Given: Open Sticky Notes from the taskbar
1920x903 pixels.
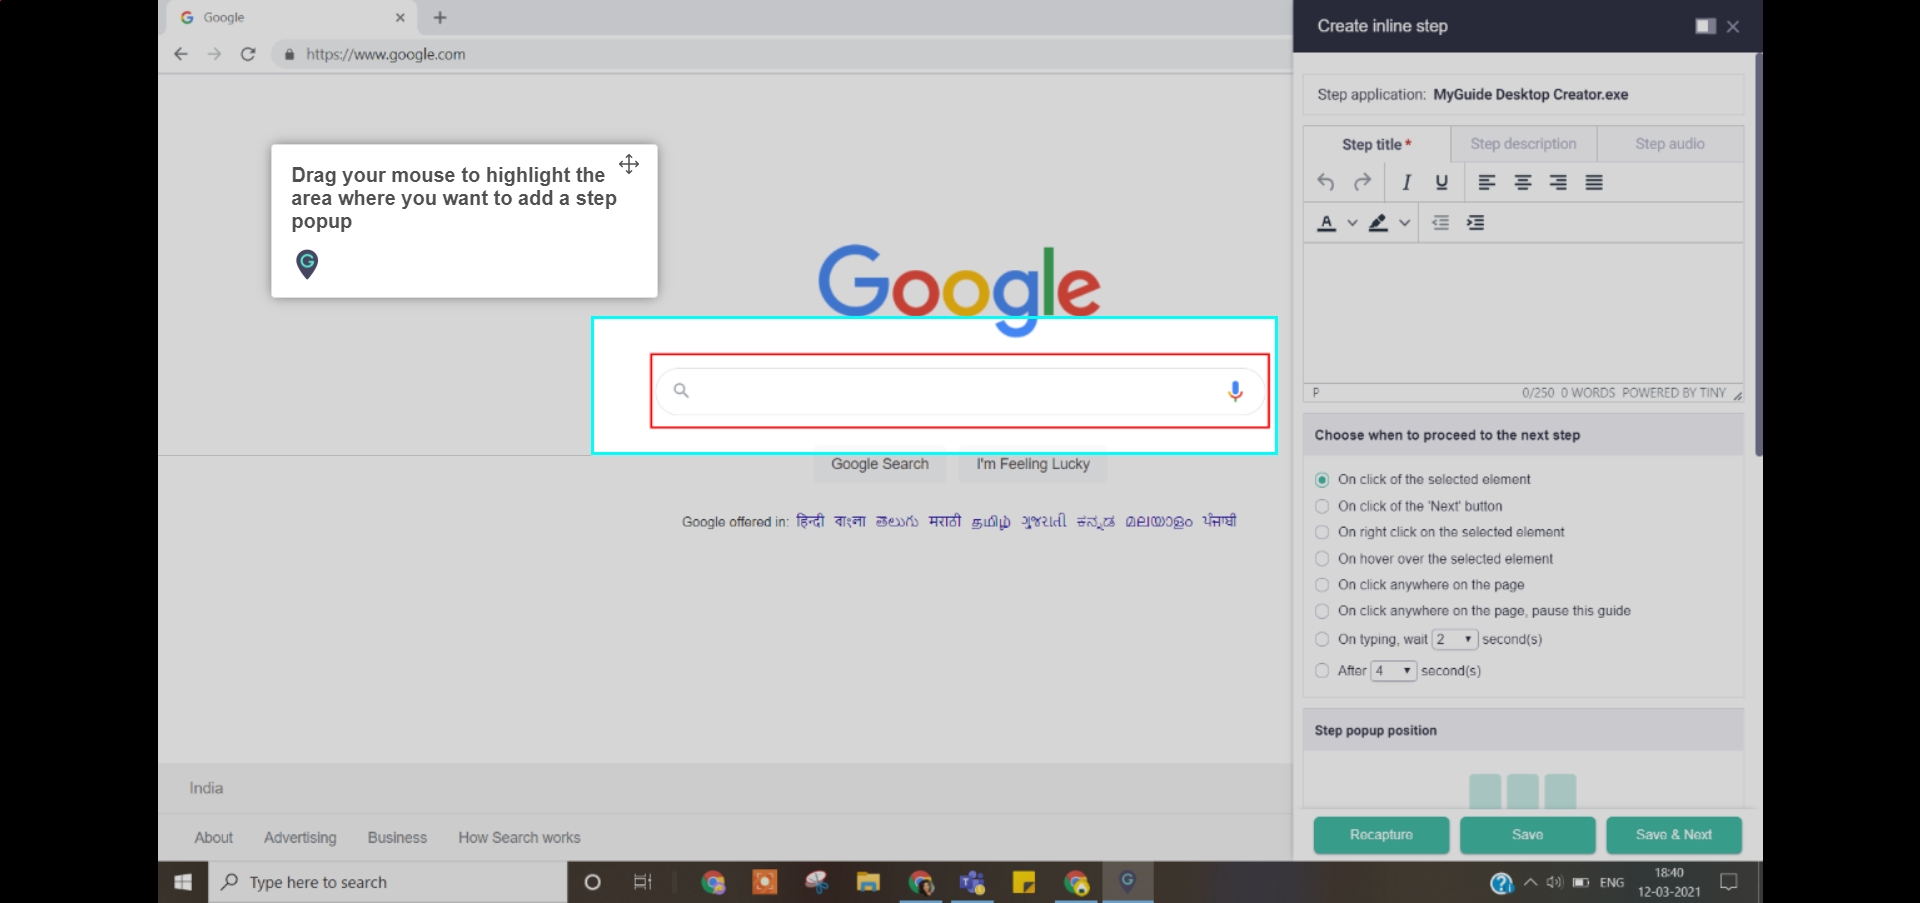Looking at the screenshot, I should pyautogui.click(x=1024, y=882).
